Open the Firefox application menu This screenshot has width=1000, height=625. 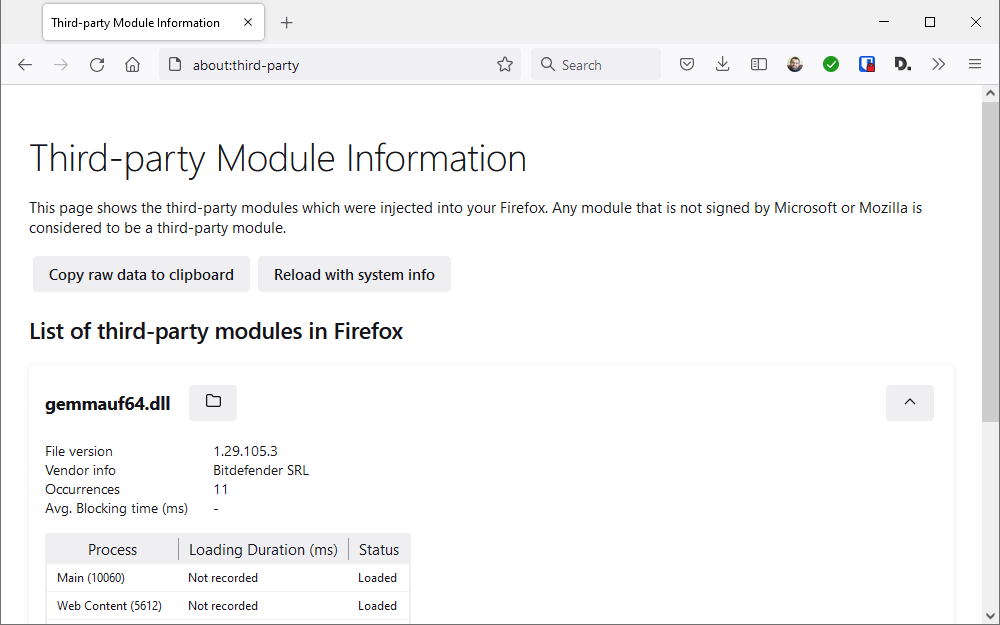click(x=975, y=64)
